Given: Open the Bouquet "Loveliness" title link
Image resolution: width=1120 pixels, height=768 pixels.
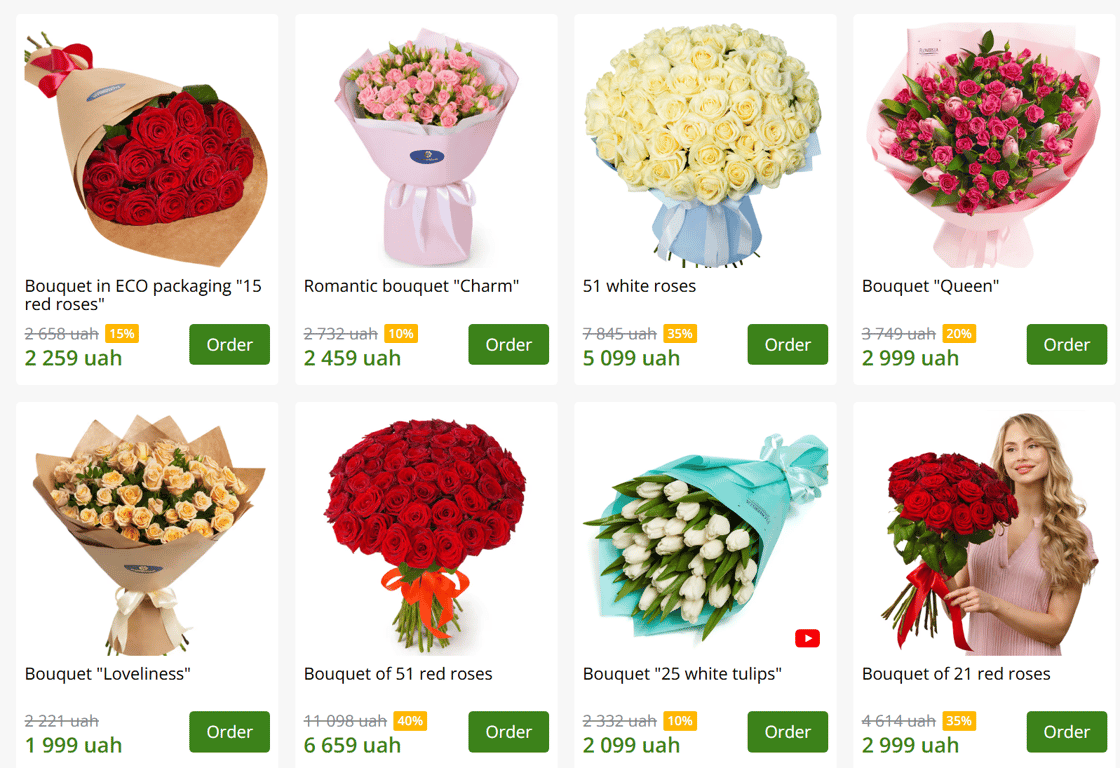Looking at the screenshot, I should tap(108, 674).
